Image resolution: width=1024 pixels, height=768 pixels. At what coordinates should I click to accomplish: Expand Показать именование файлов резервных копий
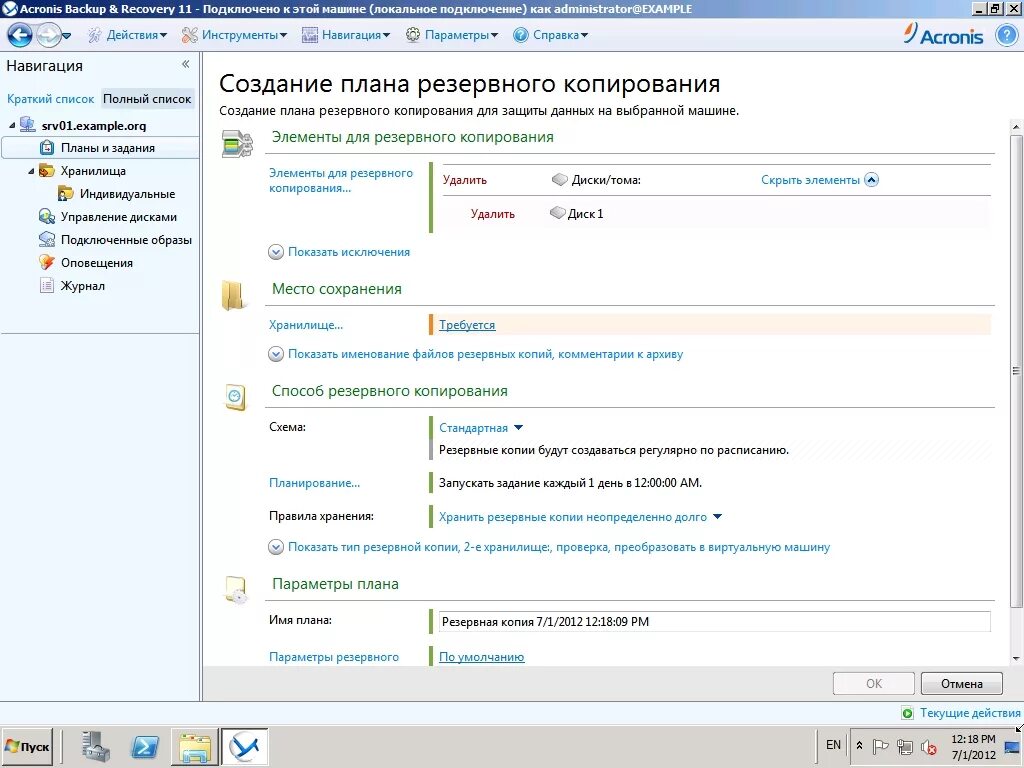click(x=475, y=354)
